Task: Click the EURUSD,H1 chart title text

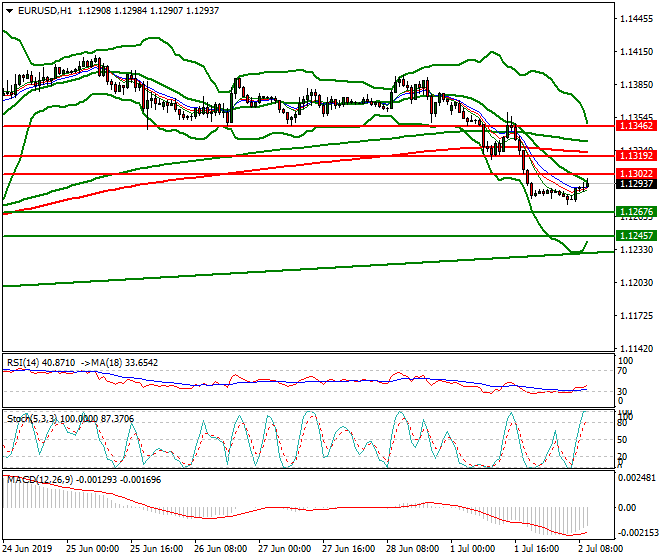Action: tap(45, 11)
